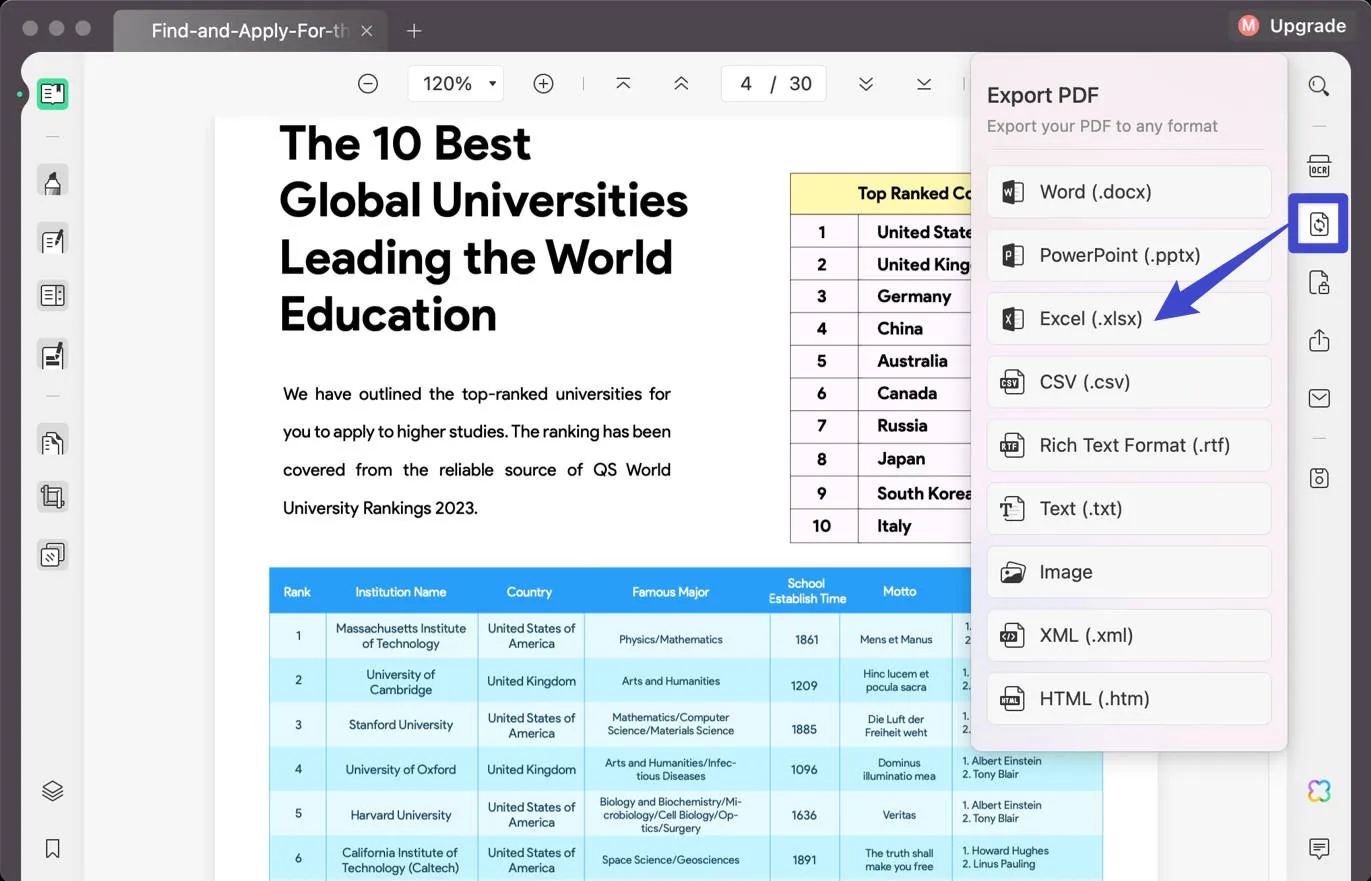
Task: Open the Organize Pages tool
Action: pyautogui.click(x=53, y=440)
